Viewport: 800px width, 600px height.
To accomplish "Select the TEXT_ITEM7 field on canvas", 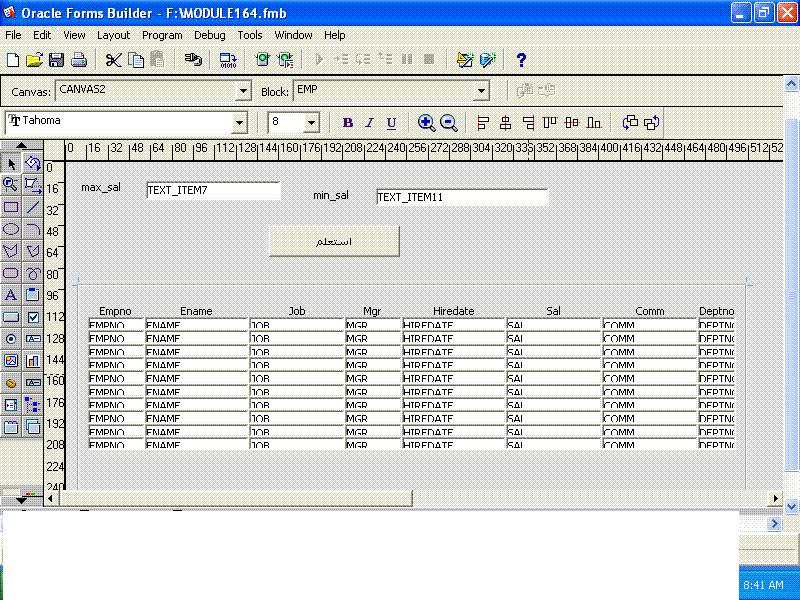I will (x=213, y=190).
